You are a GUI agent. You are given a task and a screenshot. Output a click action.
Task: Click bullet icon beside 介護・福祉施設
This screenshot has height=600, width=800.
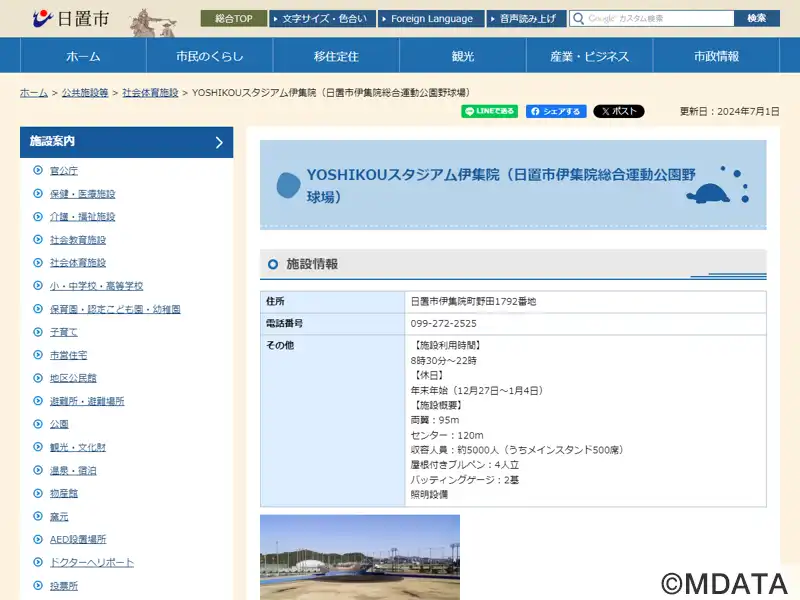[38, 216]
